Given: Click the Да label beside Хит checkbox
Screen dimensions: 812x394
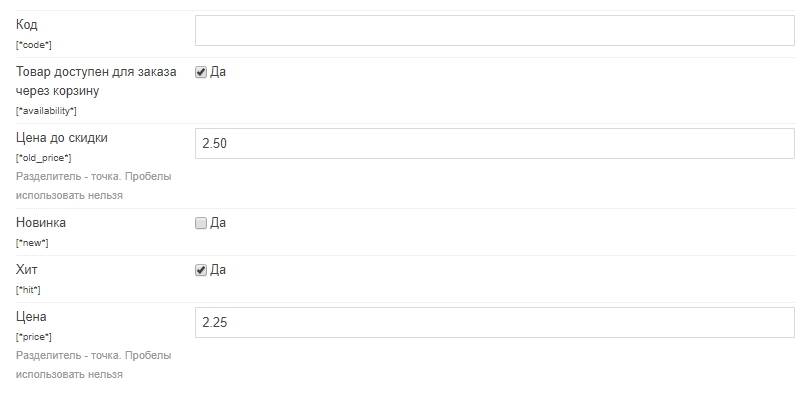Looking at the screenshot, I should tap(218, 270).
